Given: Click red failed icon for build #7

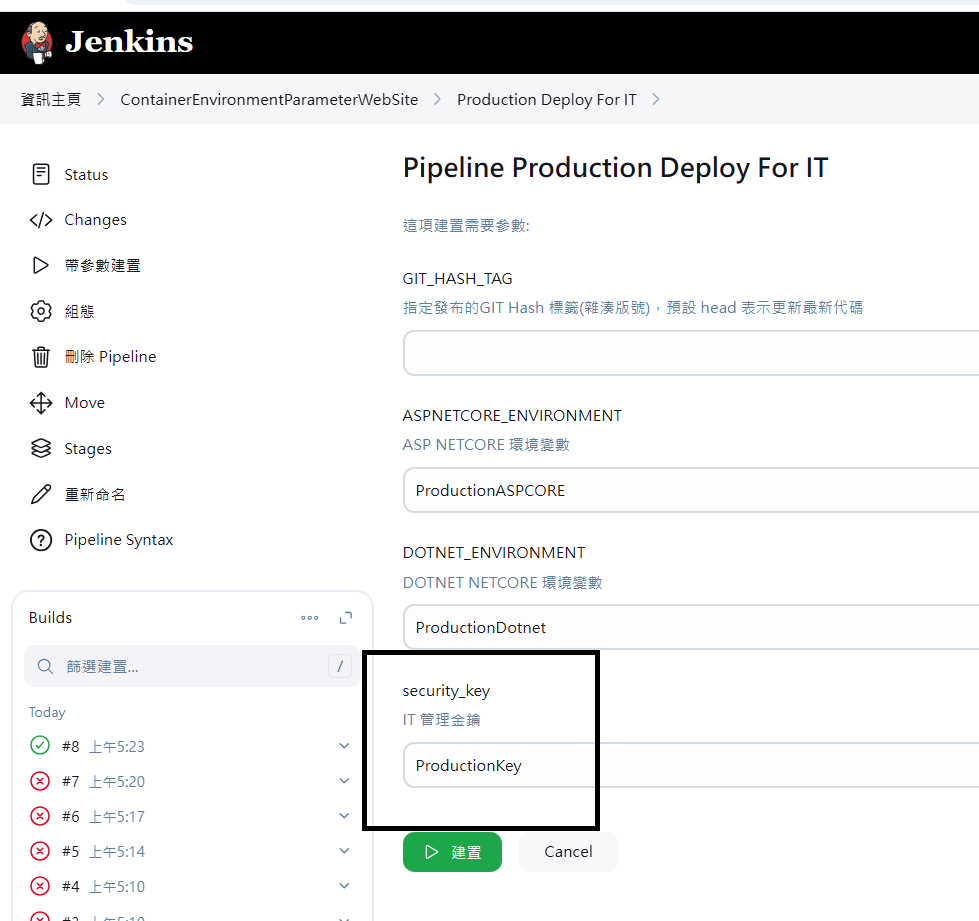Looking at the screenshot, I should (x=40, y=781).
